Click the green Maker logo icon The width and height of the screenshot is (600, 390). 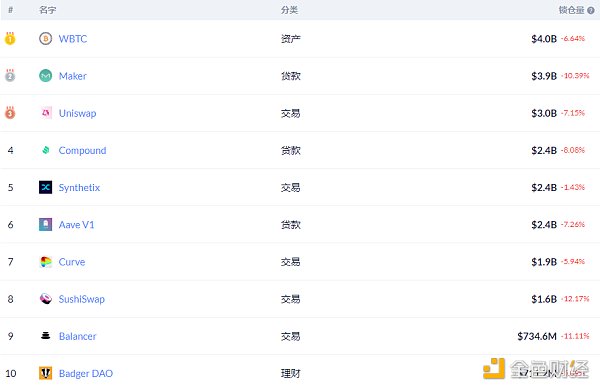pyautogui.click(x=46, y=76)
